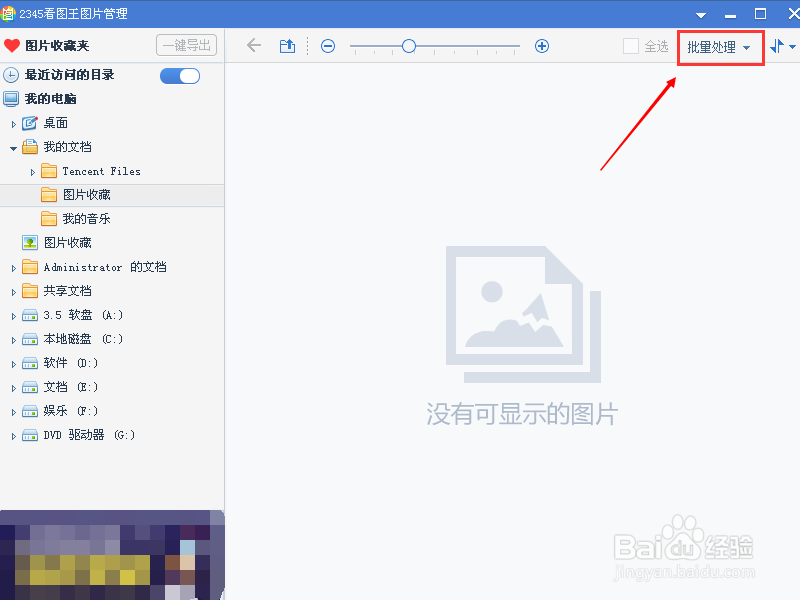Click drive icon next to 本地磁盘 (C:)

pyautogui.click(x=30, y=339)
